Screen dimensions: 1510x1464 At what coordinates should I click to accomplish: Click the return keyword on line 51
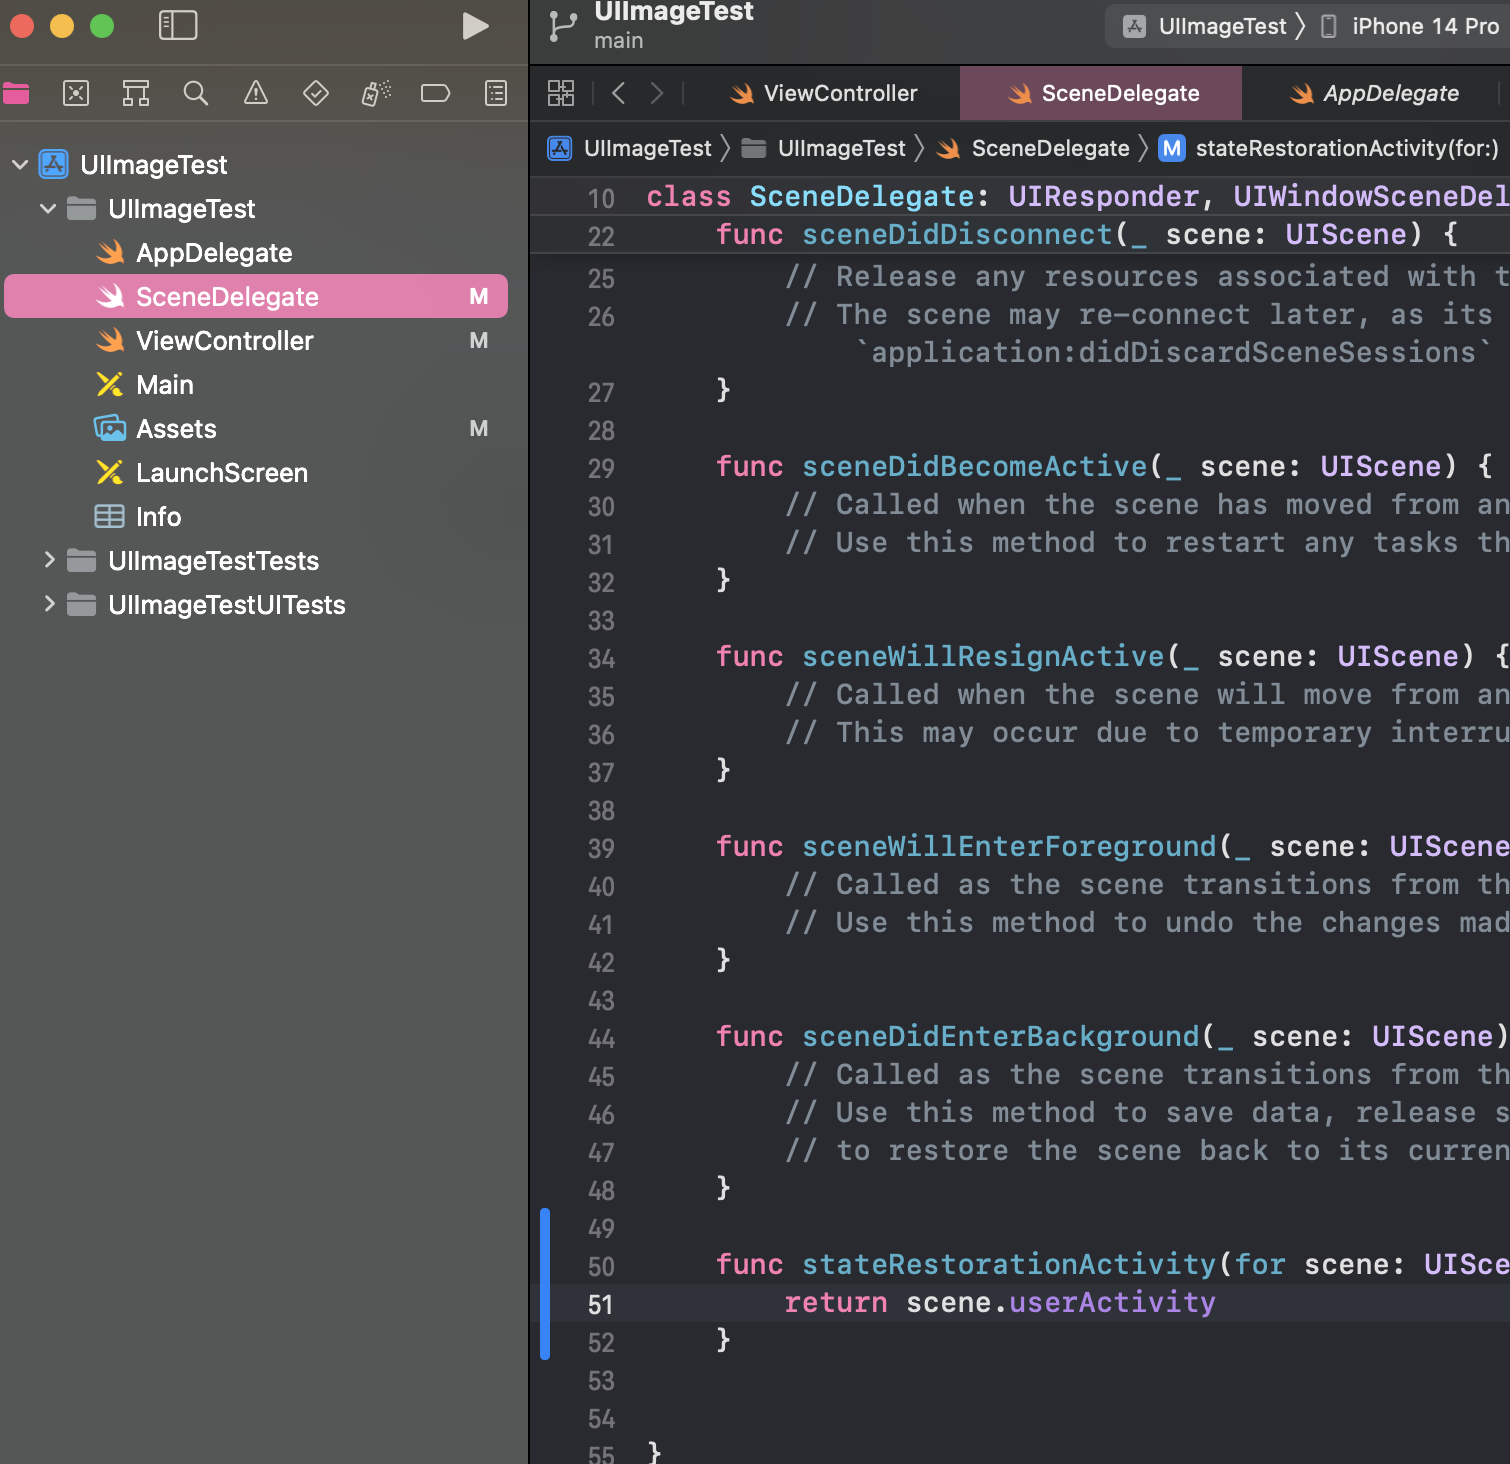(x=836, y=1302)
